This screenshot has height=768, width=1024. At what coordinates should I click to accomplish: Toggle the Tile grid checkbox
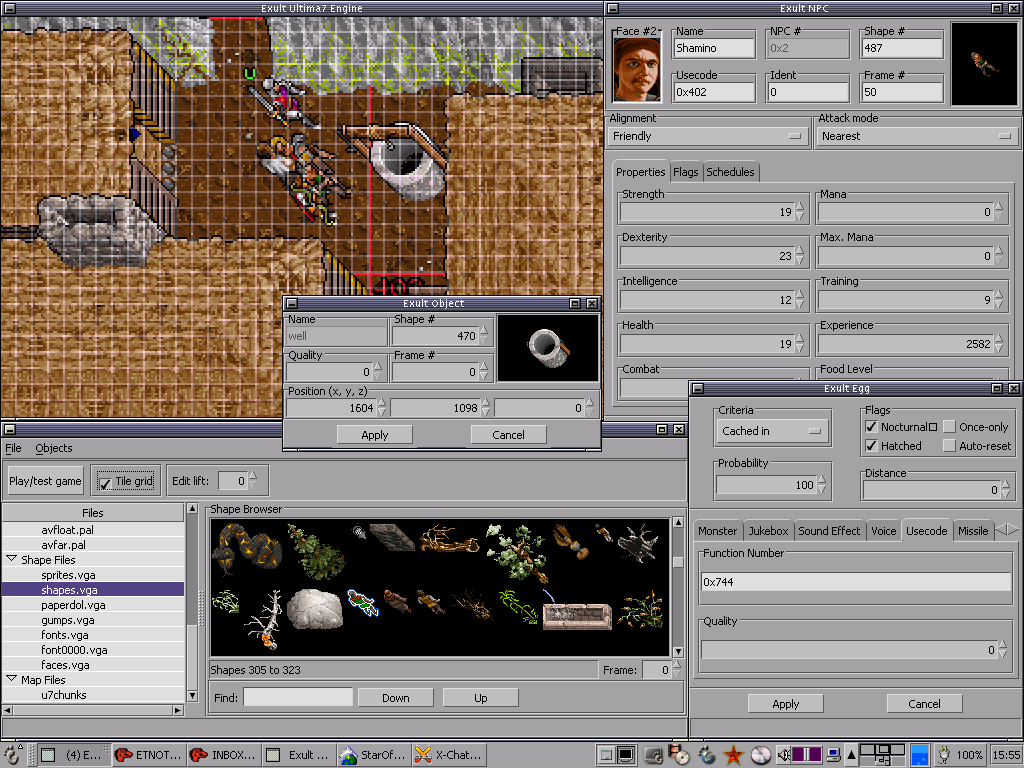point(106,483)
